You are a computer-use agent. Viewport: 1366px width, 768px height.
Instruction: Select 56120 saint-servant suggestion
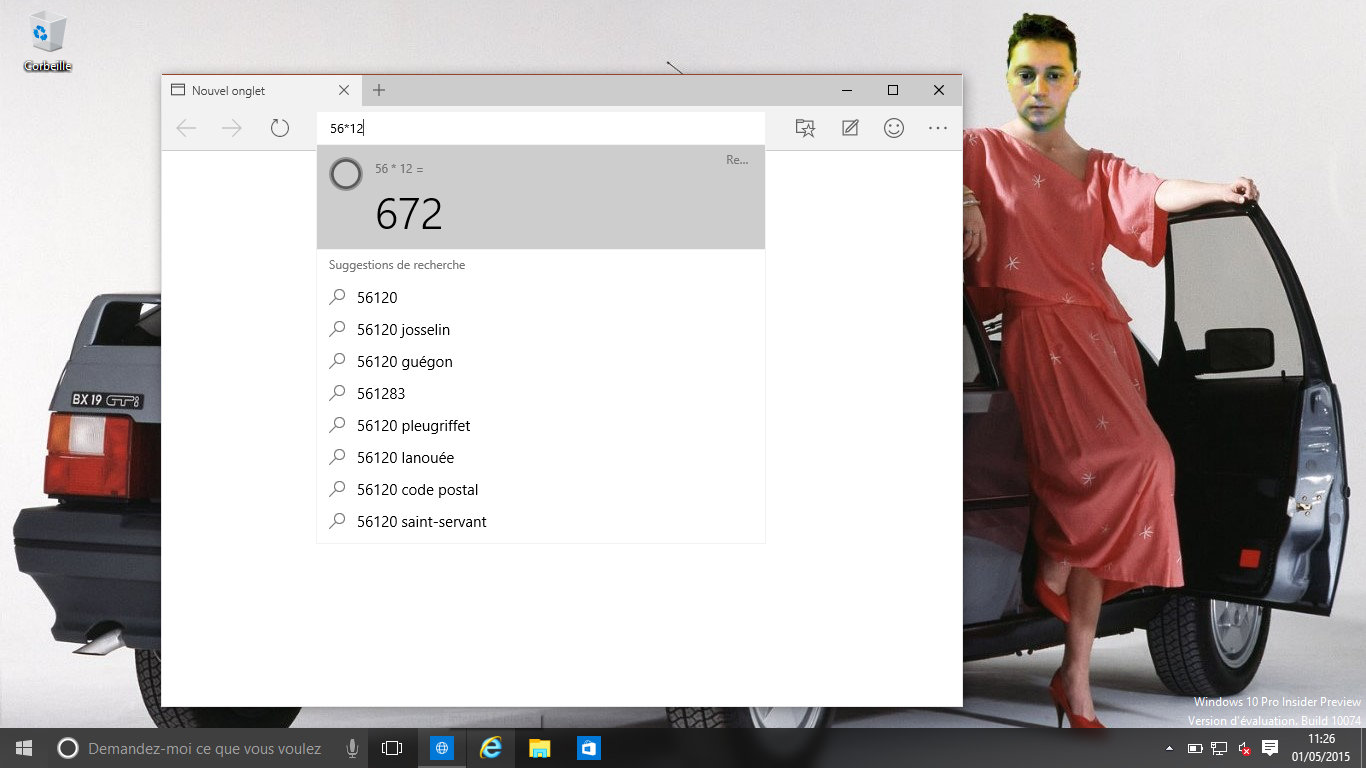tap(421, 522)
